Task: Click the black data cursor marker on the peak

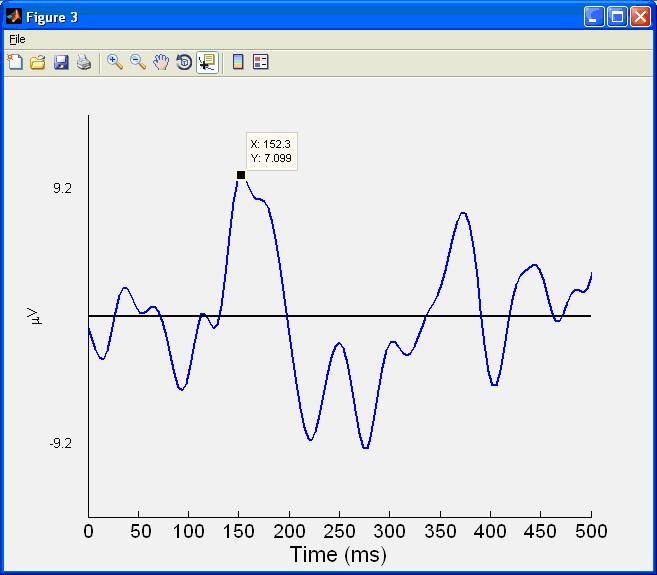Action: [x=241, y=175]
